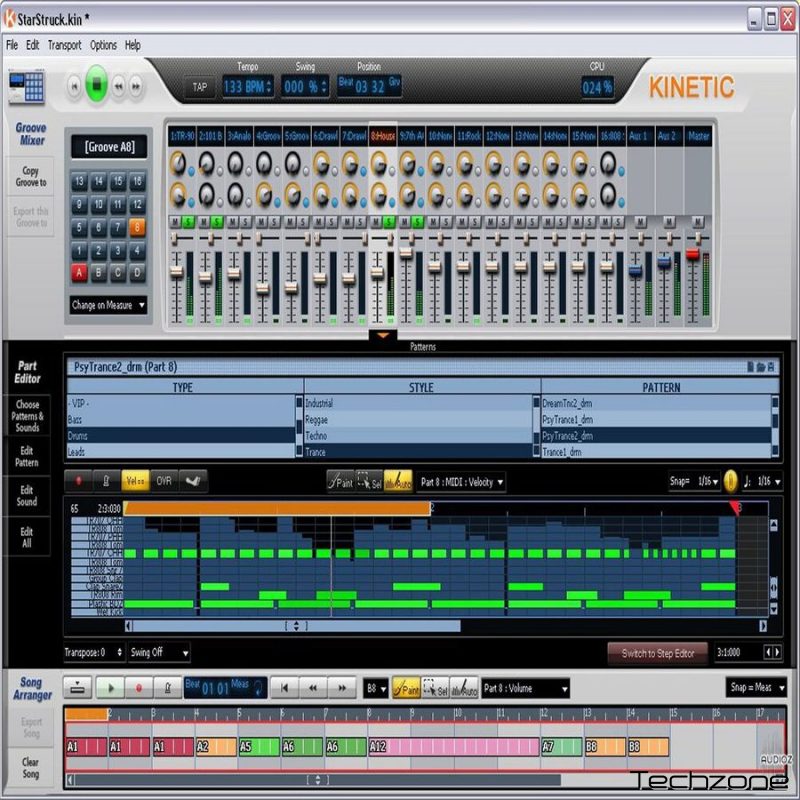
Task: Click the go-to-start button in the top transport
Action: tap(74, 86)
